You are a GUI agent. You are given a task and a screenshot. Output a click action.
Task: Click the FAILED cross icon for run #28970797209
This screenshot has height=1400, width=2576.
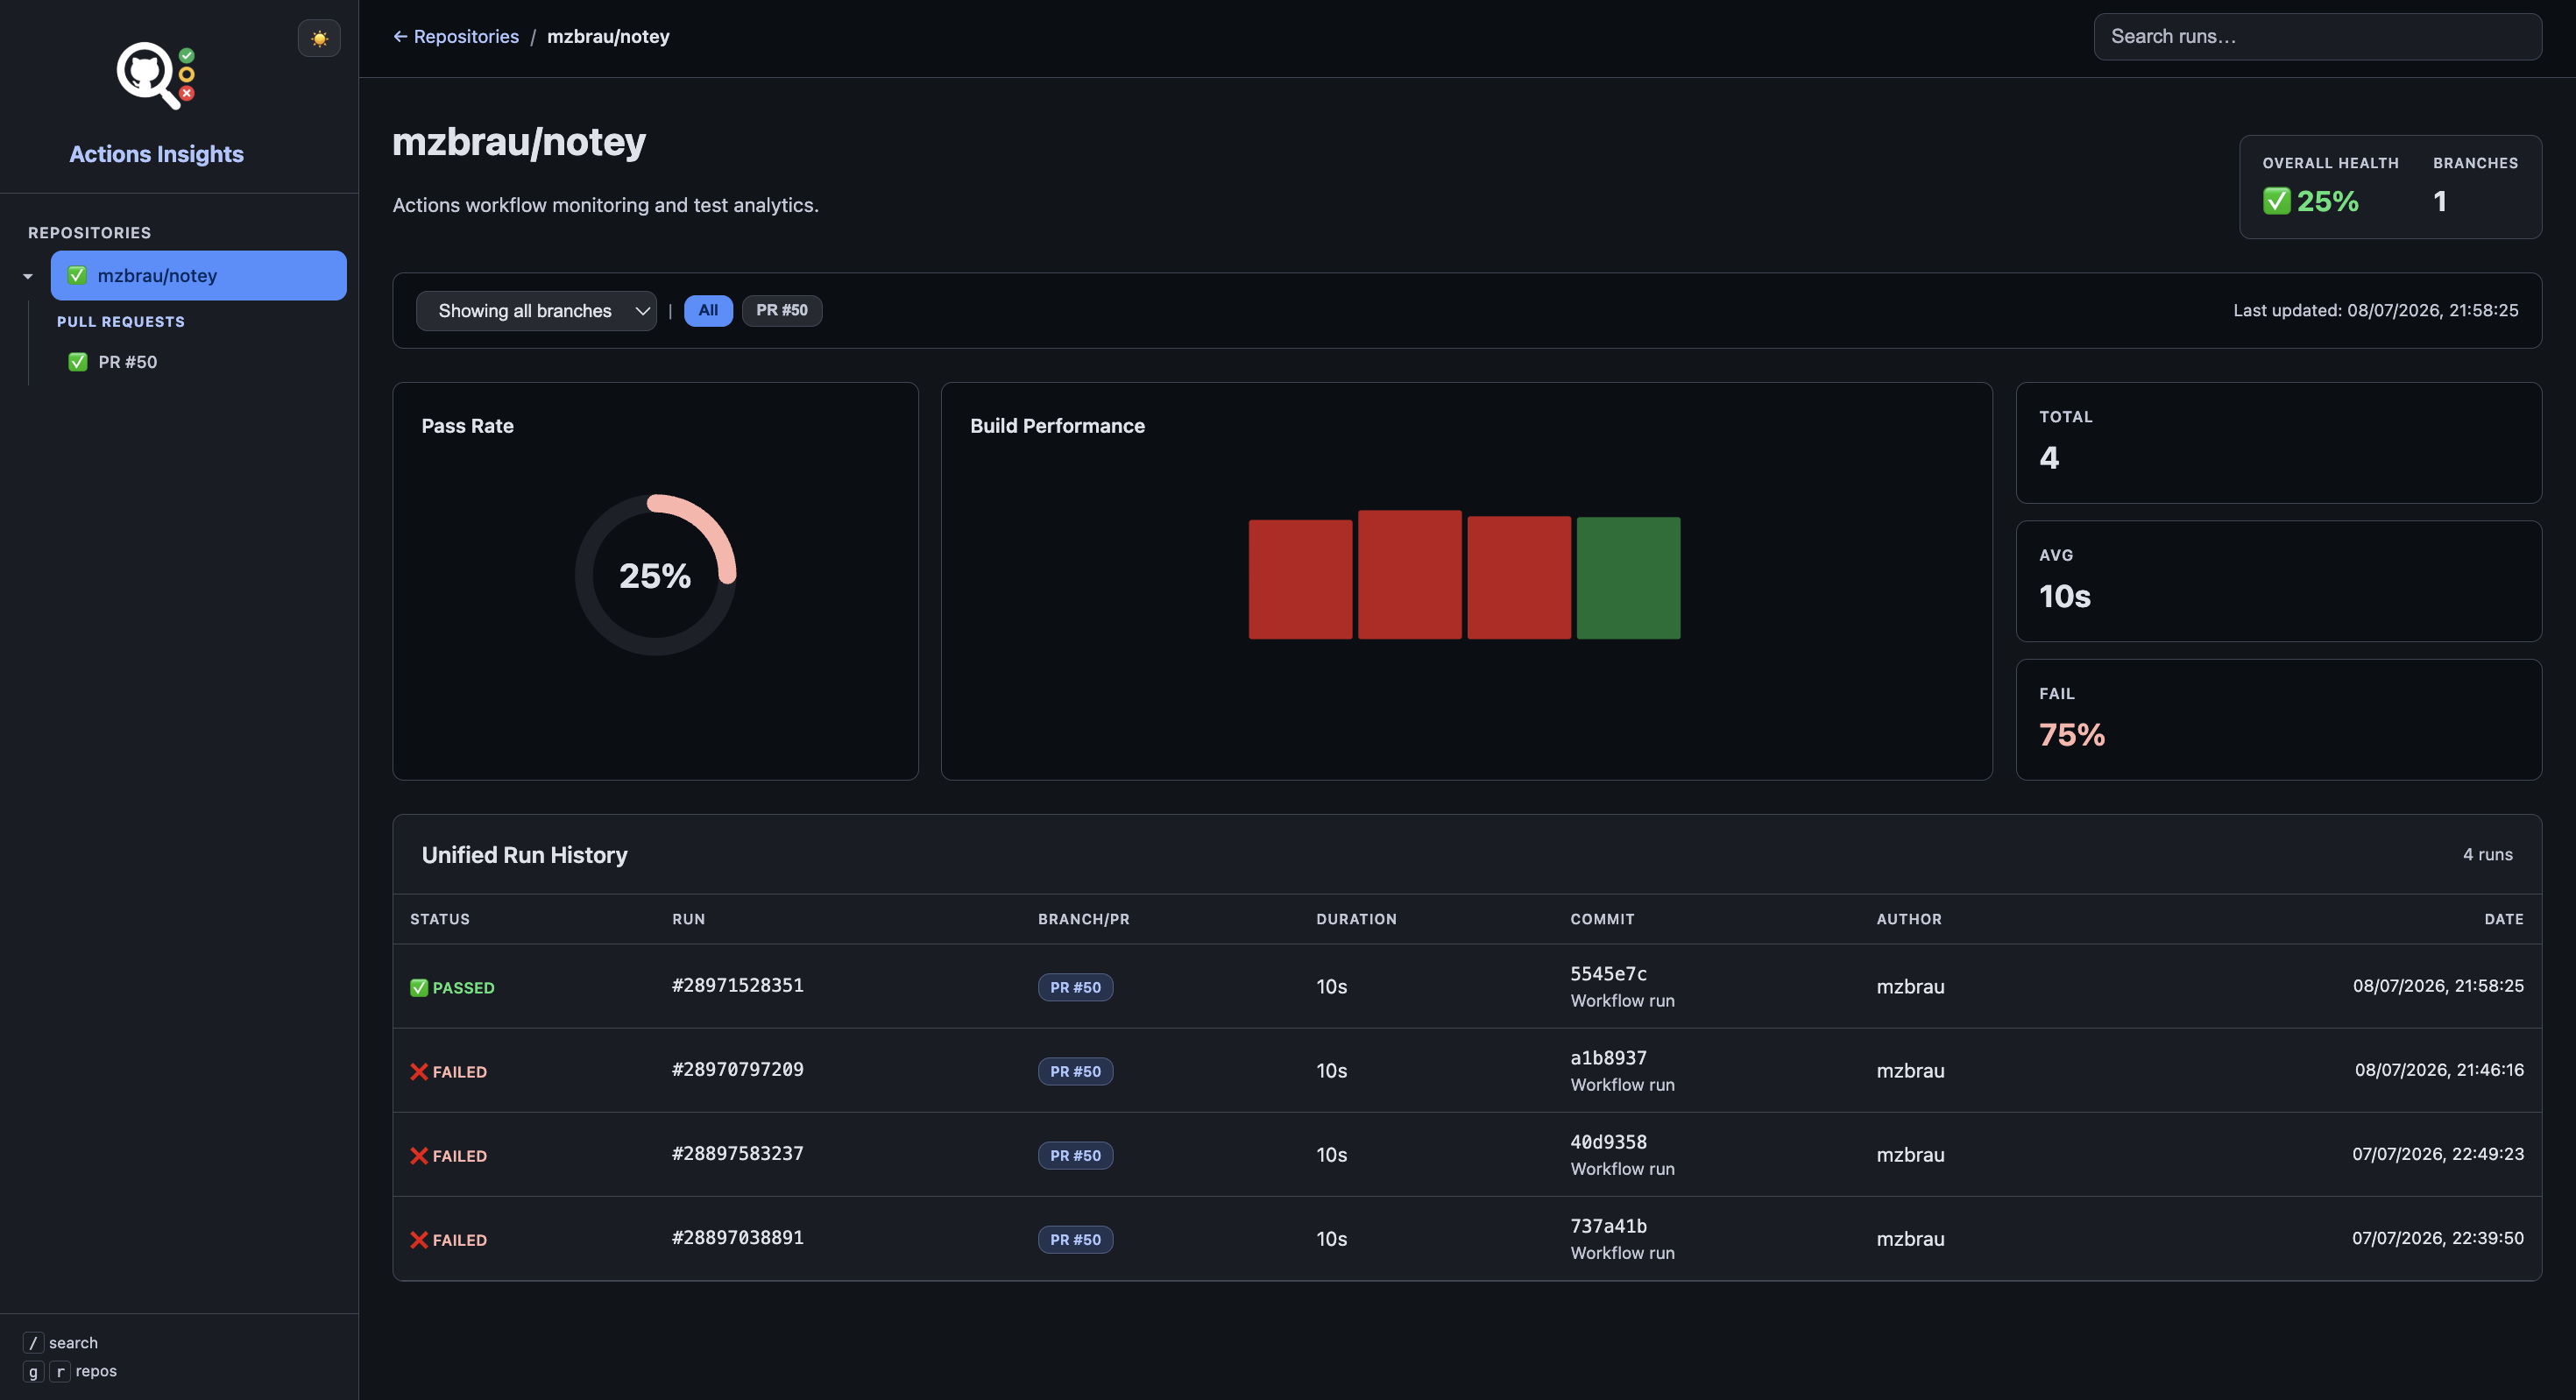click(x=419, y=1072)
